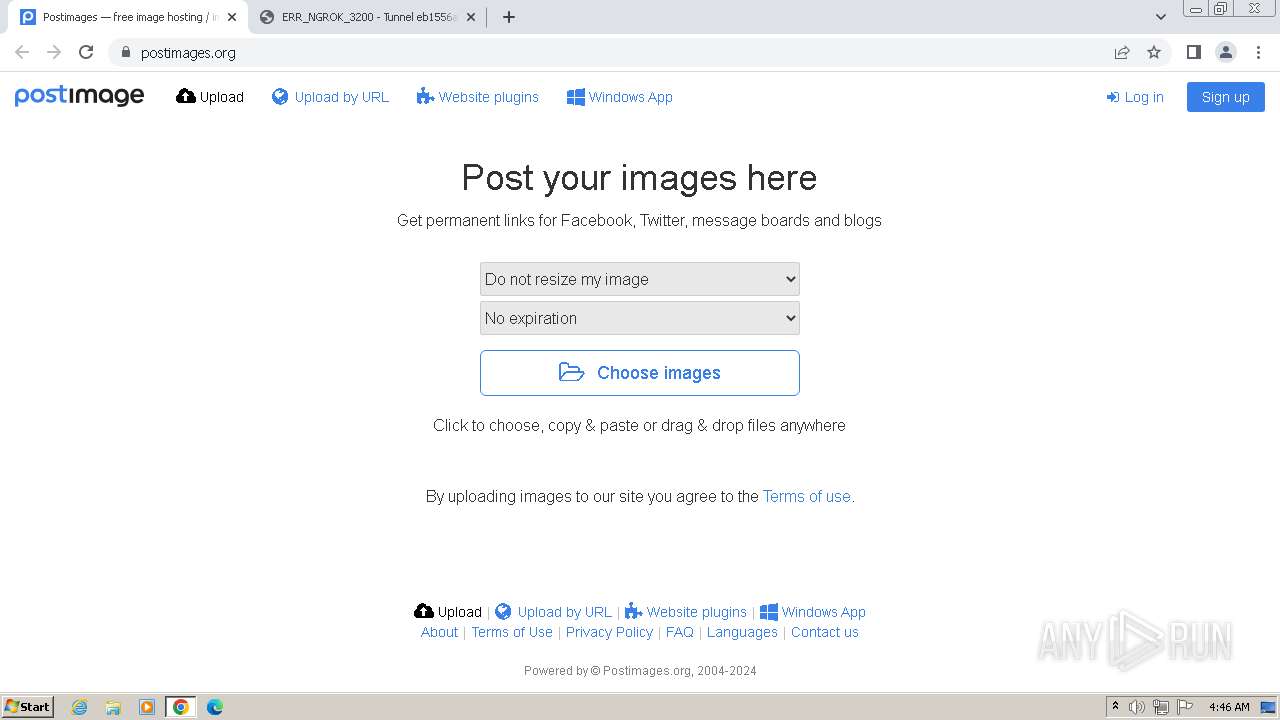Screen dimensions: 1280x720
Task: Close the Postimages tab
Action: (x=232, y=17)
